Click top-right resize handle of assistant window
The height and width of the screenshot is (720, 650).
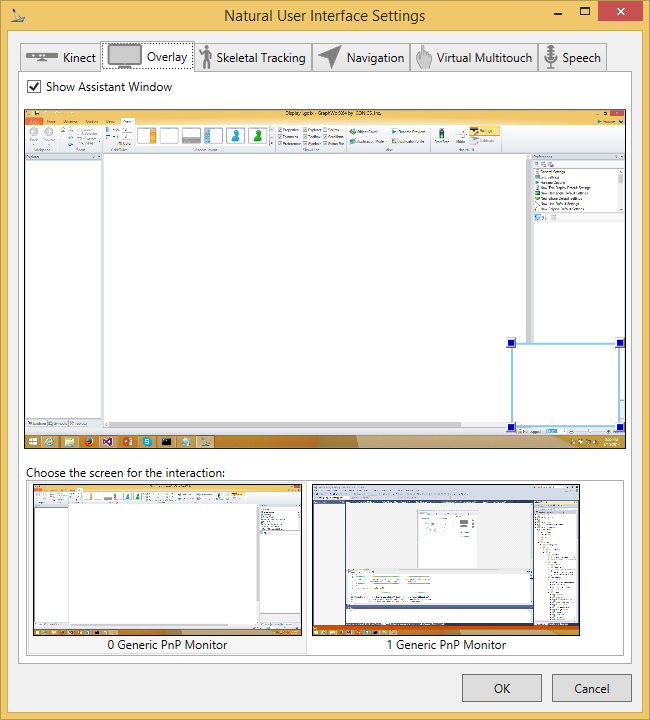tap(620, 343)
